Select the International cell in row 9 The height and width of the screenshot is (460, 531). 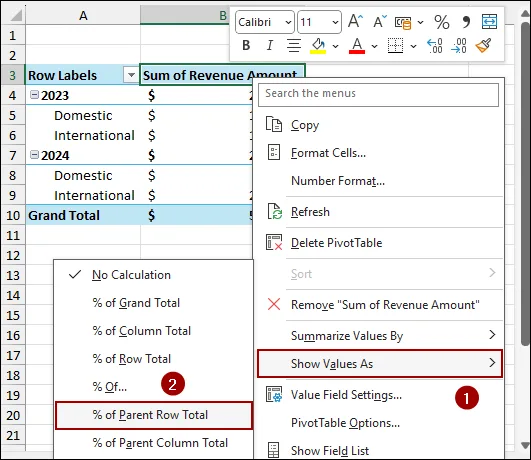83,195
